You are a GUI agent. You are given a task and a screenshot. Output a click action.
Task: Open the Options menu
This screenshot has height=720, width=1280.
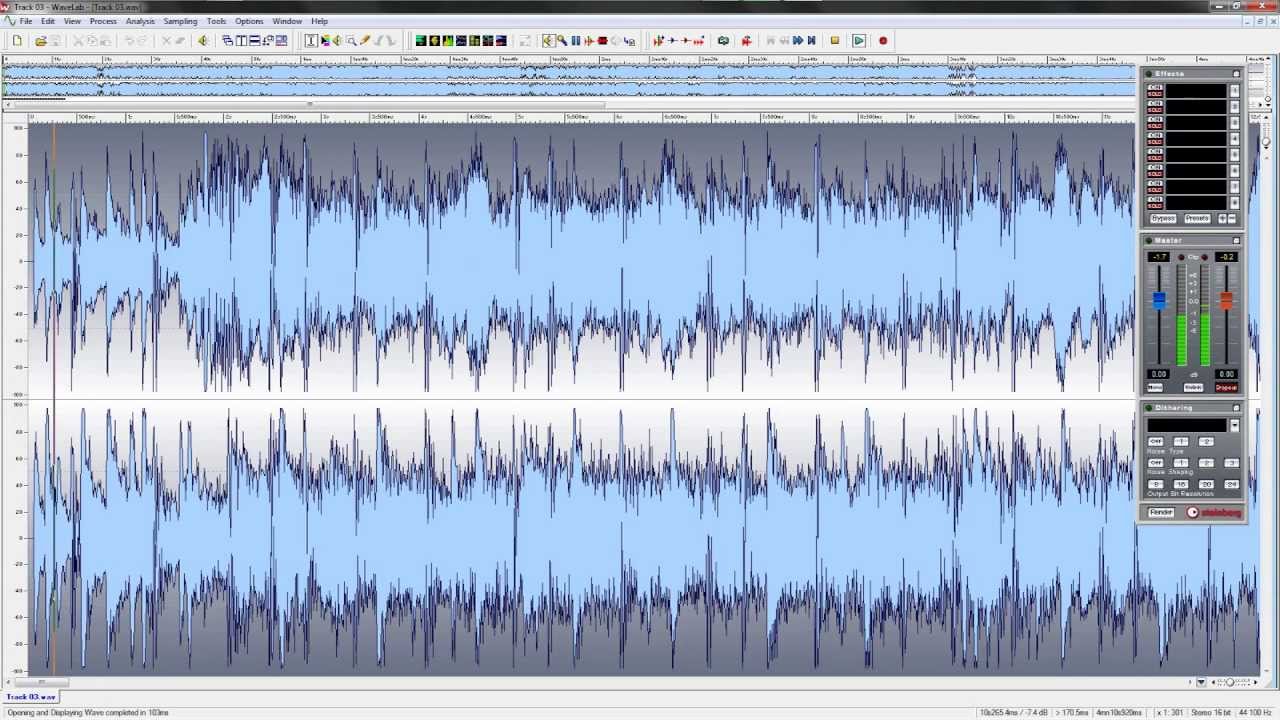point(249,21)
